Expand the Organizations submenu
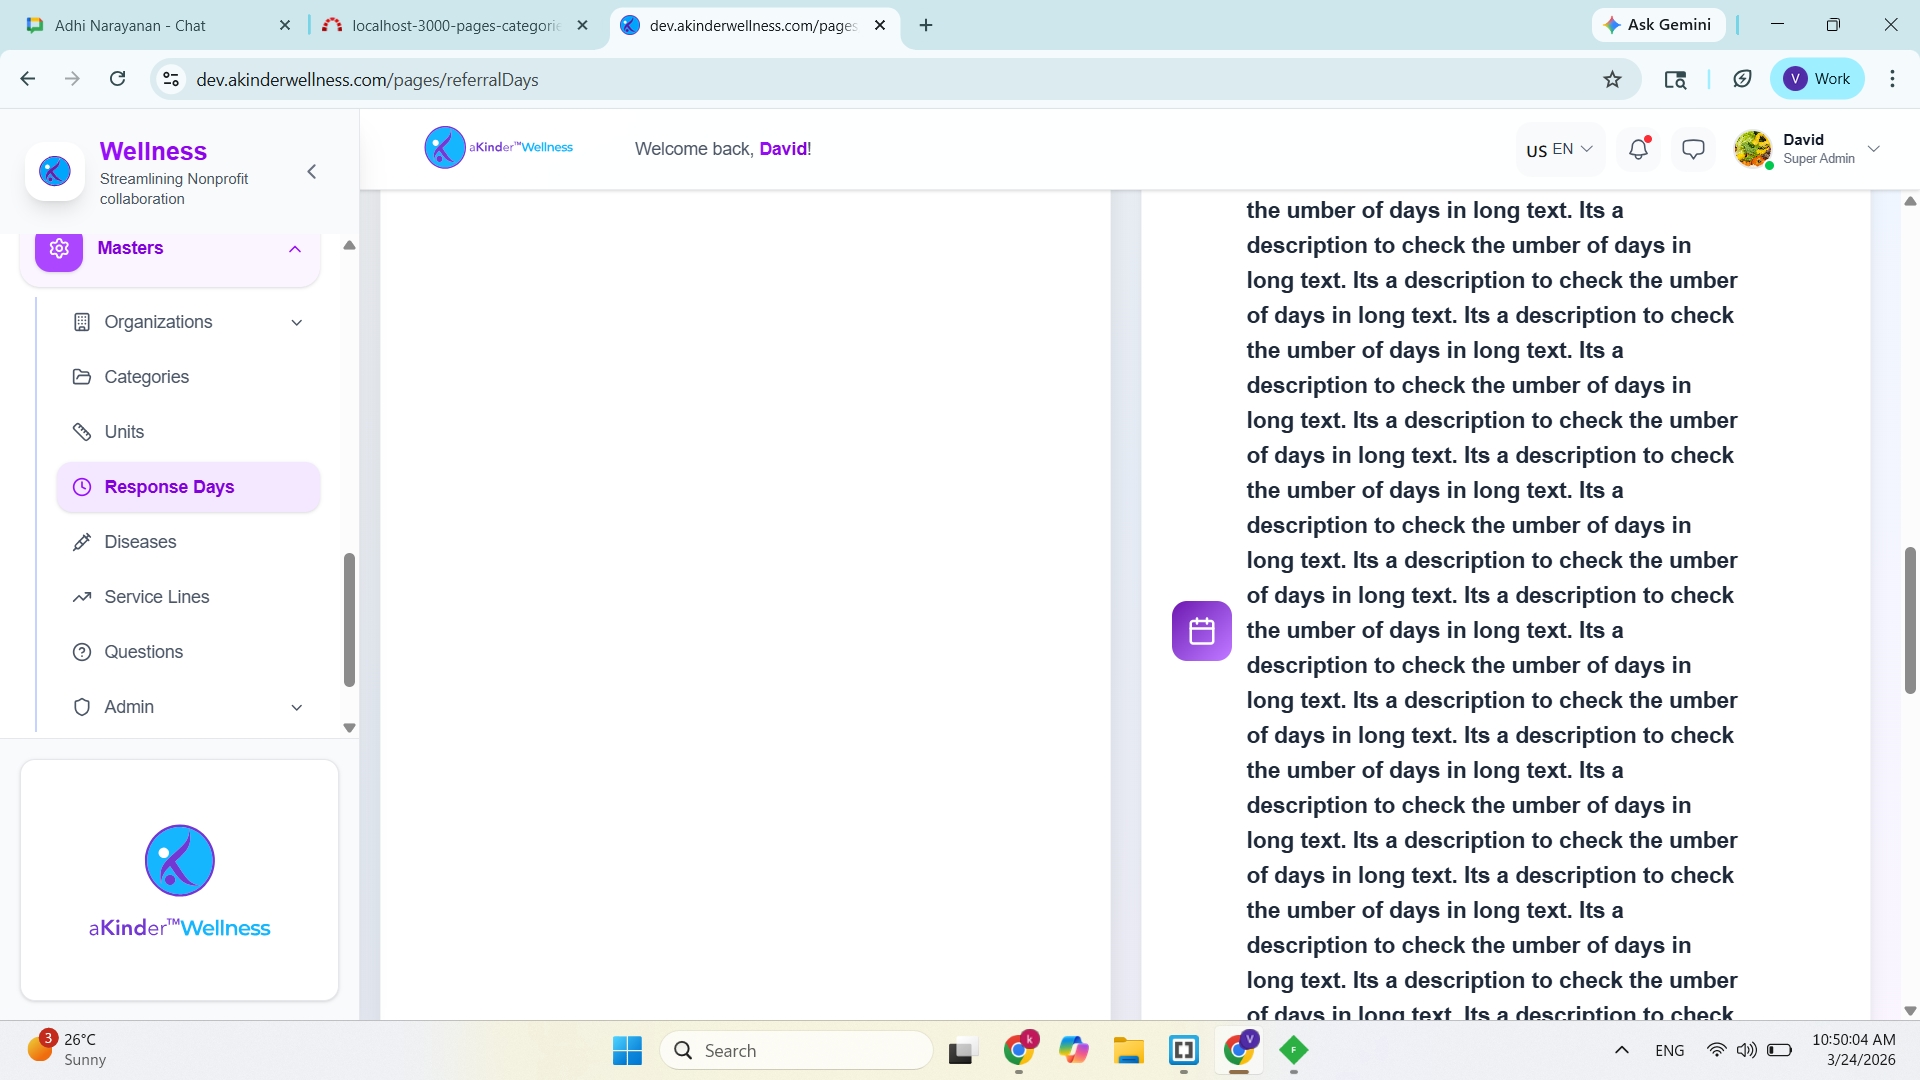This screenshot has width=1920, height=1080. pos(297,322)
